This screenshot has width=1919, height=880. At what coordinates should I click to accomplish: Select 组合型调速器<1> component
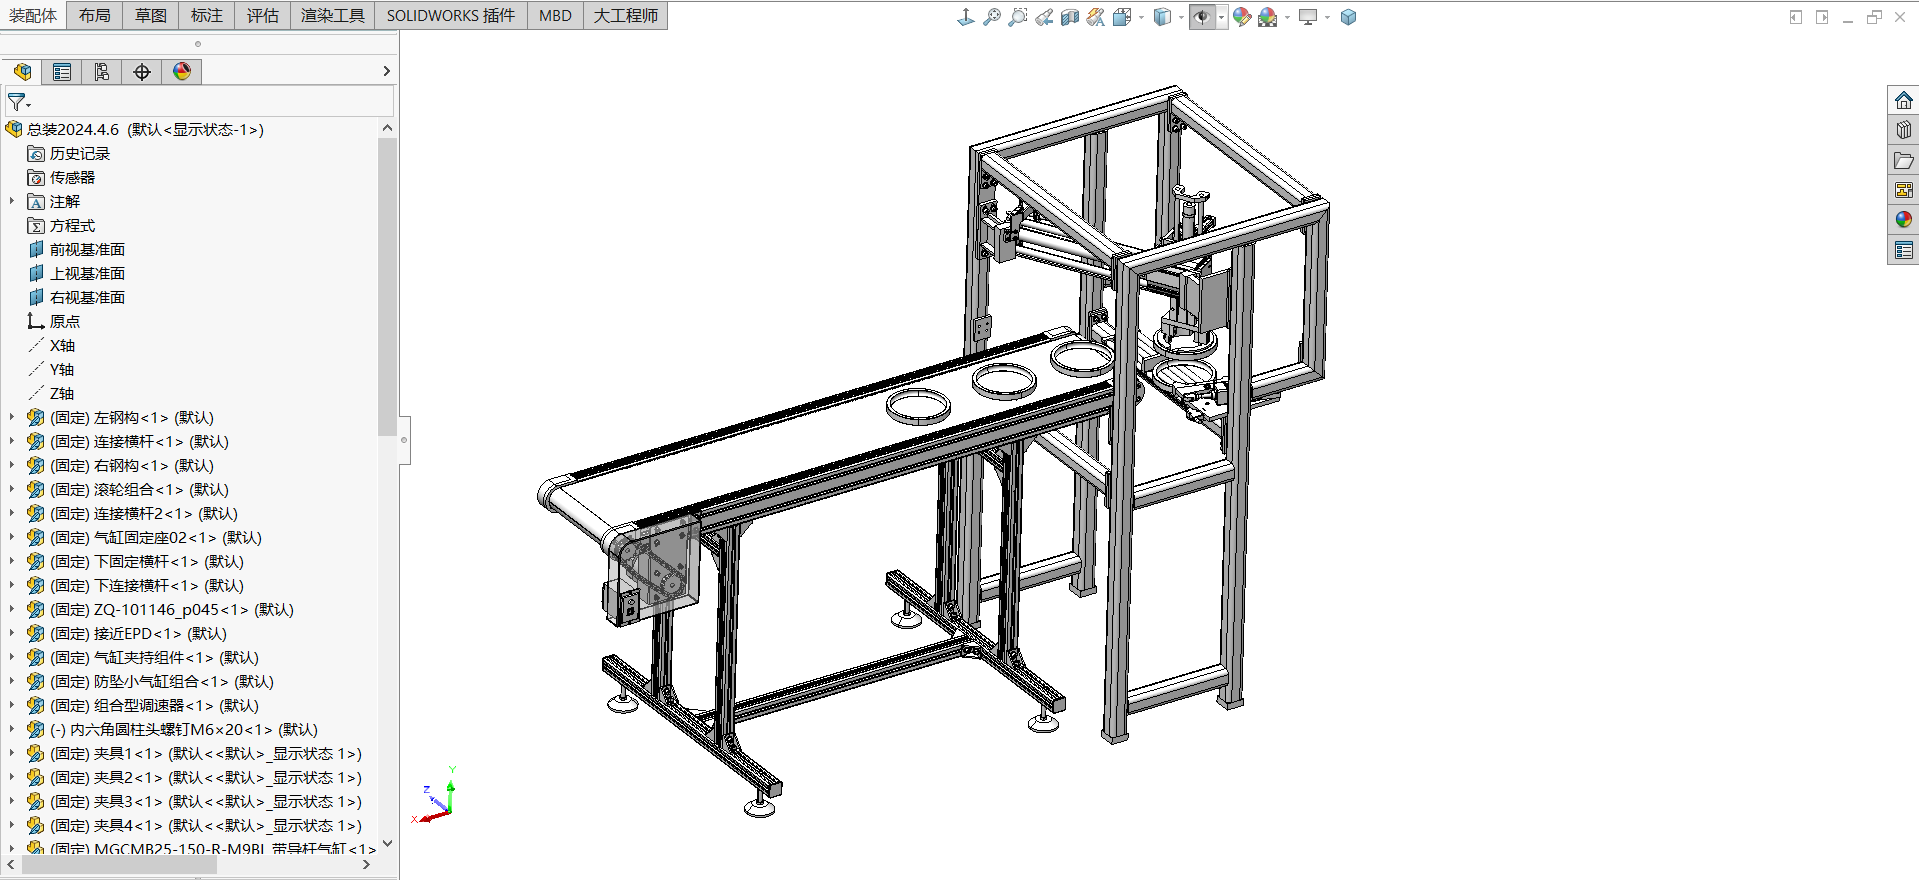(x=154, y=705)
